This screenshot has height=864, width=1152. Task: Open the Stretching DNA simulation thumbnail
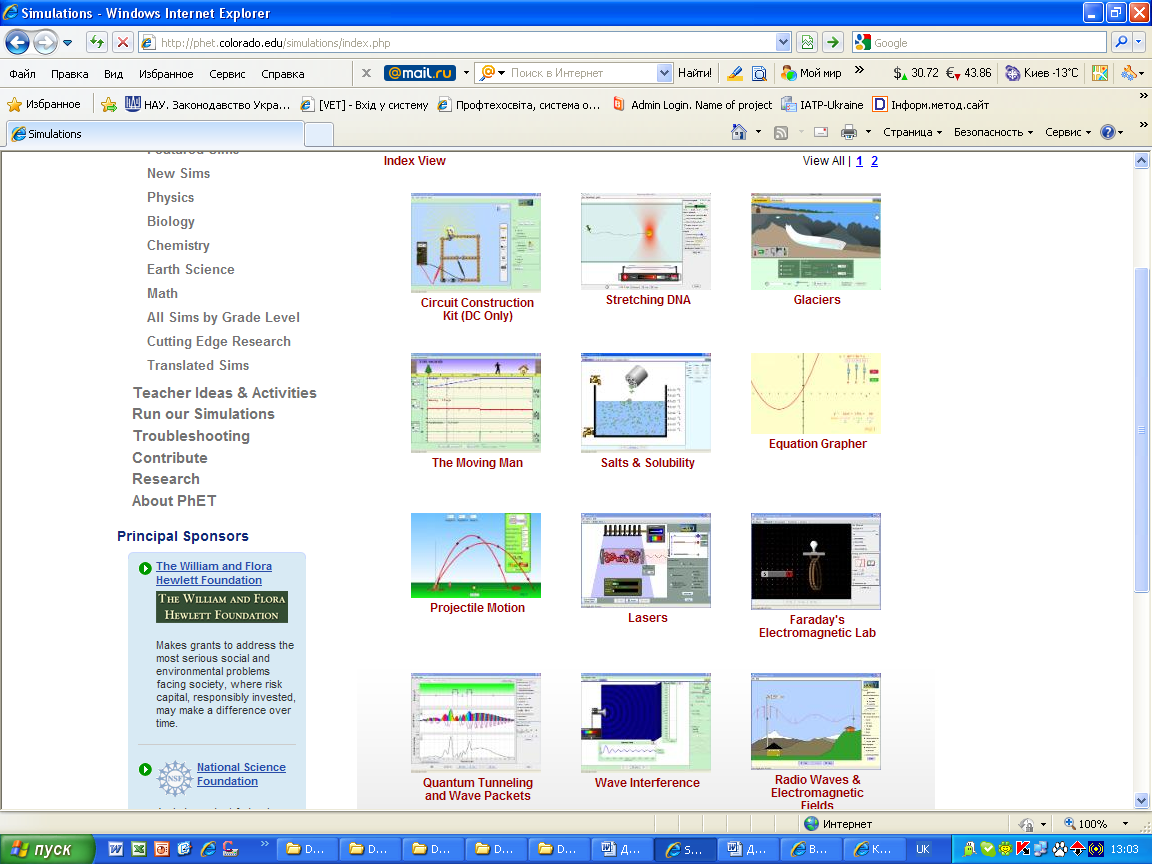click(646, 242)
